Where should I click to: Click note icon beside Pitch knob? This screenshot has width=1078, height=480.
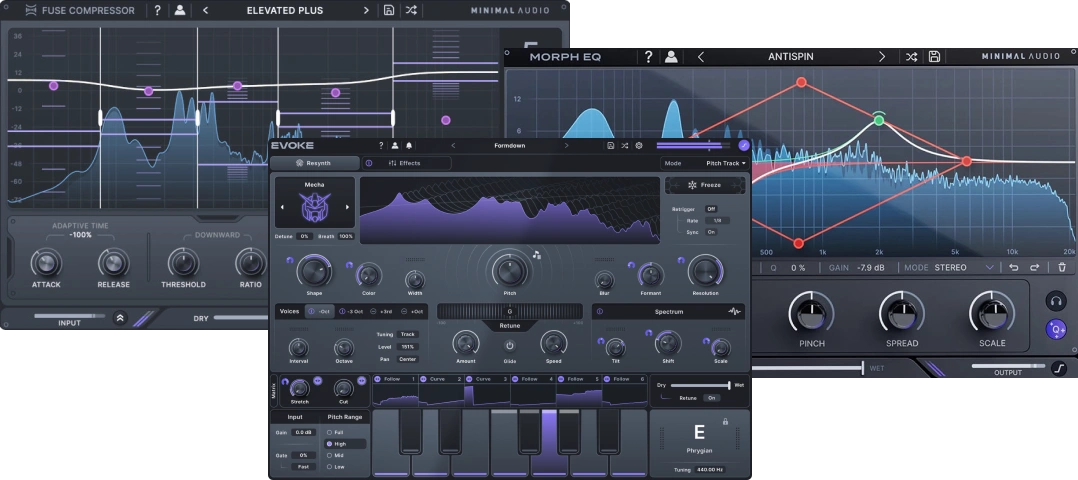tap(536, 255)
